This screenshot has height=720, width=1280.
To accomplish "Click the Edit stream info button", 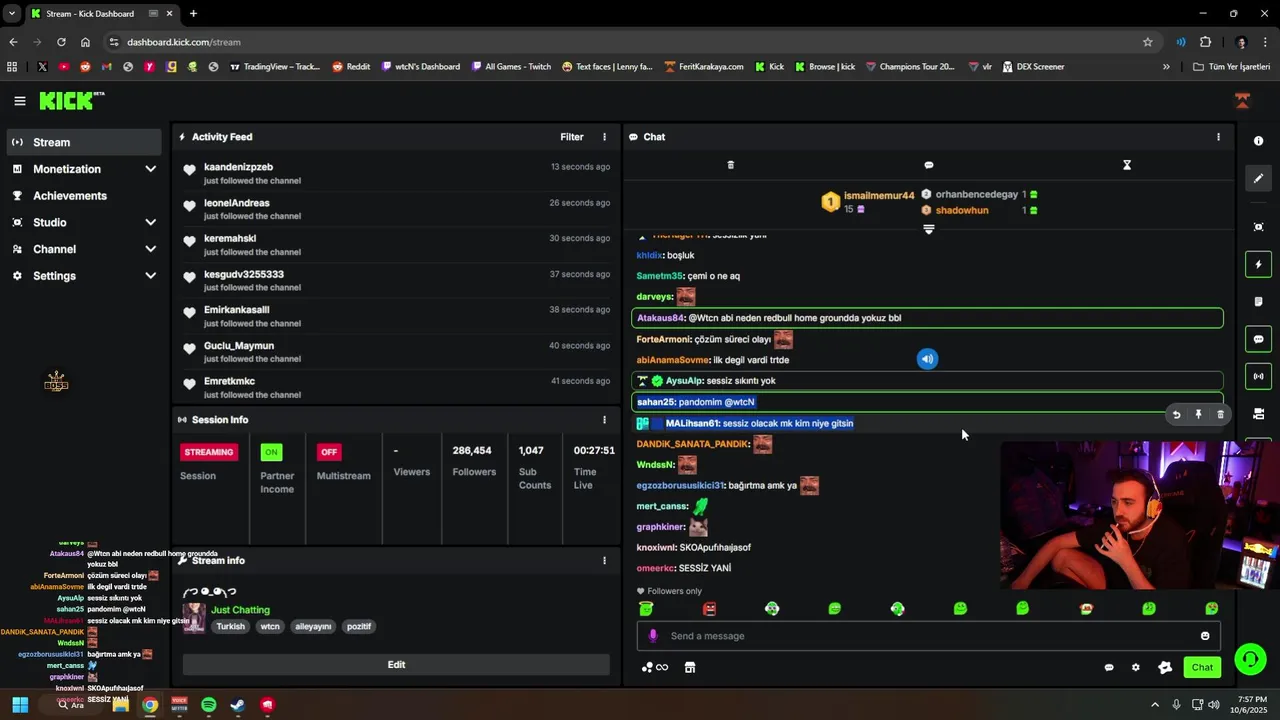I will coord(396,665).
